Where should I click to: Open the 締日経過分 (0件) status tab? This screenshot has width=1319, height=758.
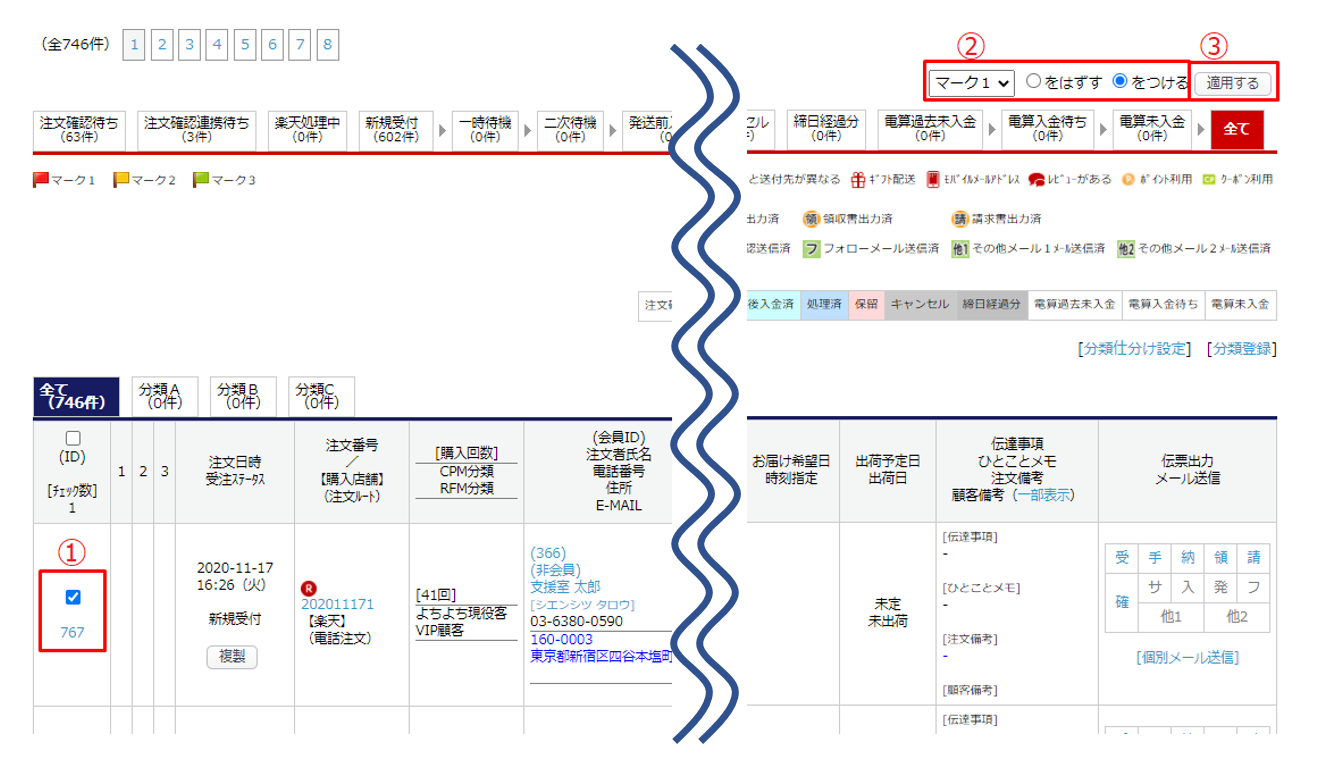[826, 129]
